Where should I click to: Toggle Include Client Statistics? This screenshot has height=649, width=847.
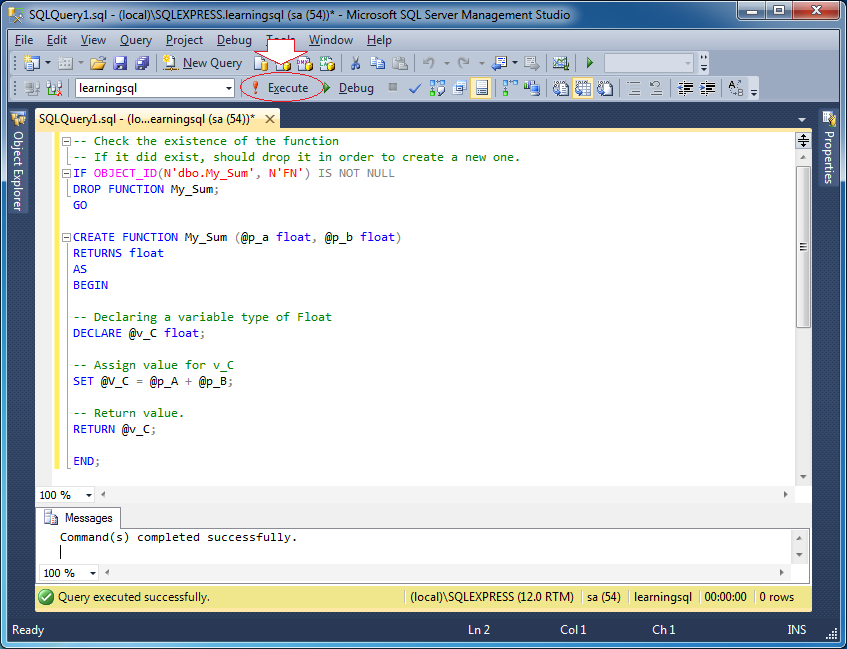coord(532,88)
